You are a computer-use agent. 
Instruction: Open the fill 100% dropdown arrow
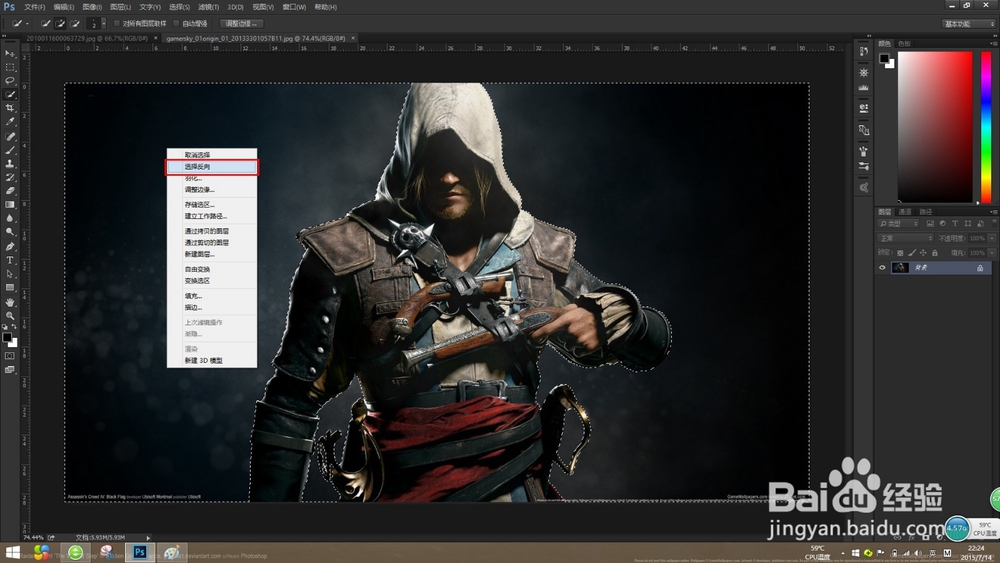(991, 253)
